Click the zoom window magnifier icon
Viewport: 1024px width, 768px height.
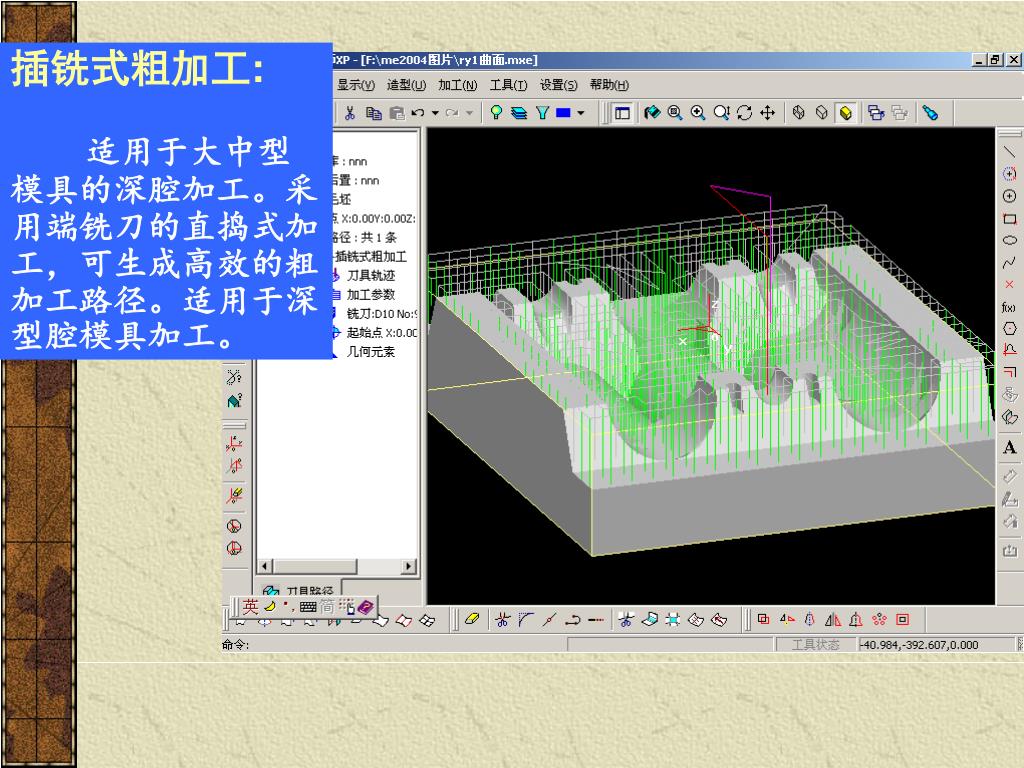(675, 113)
